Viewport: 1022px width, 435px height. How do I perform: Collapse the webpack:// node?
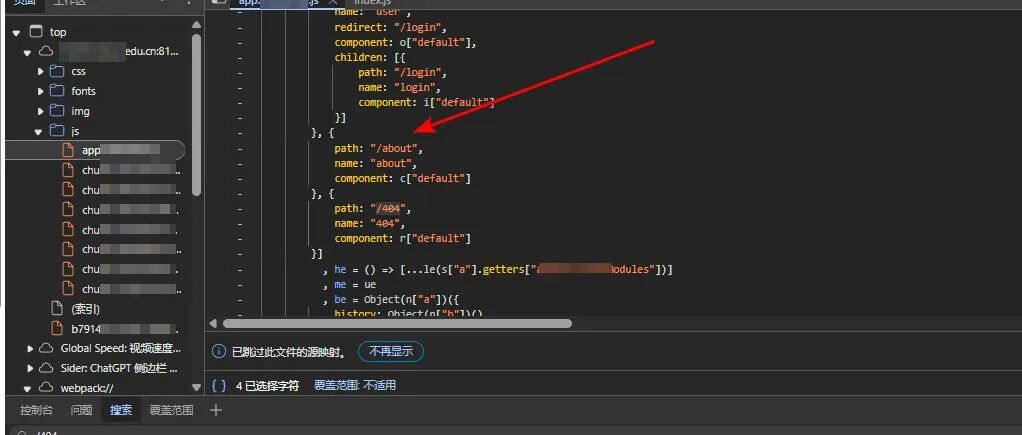pyautogui.click(x=27, y=389)
